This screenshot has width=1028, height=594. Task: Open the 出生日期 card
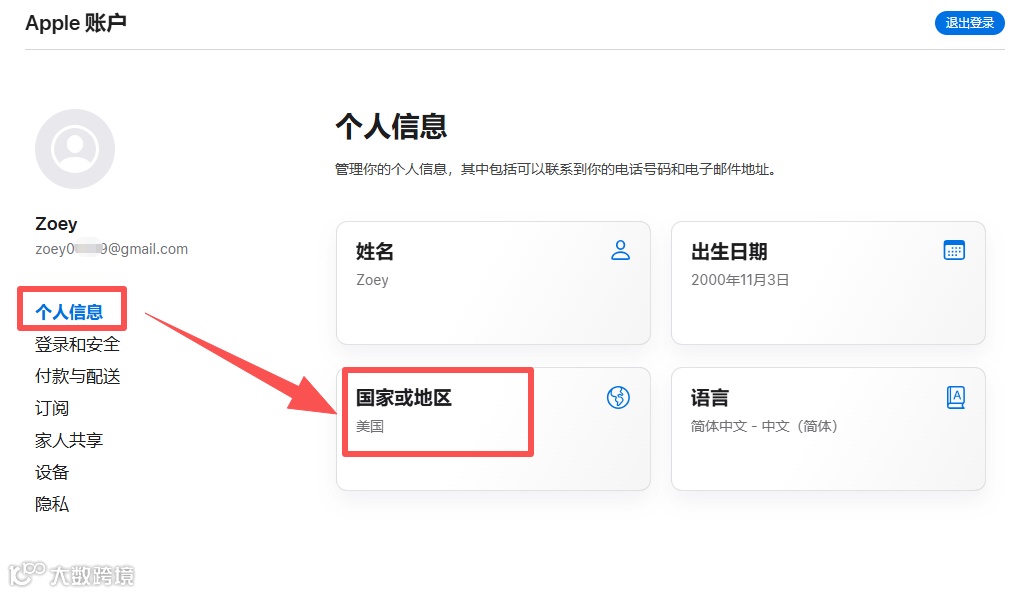click(x=828, y=283)
